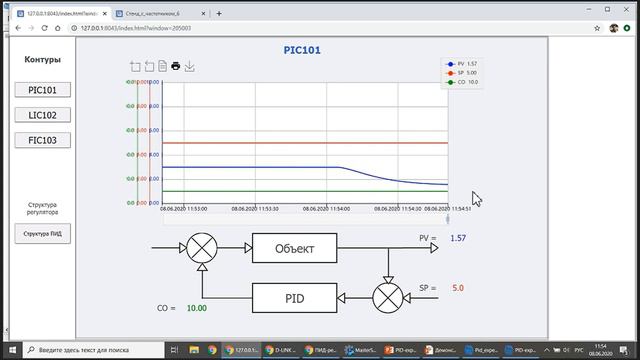Open the FIC103 control loop
Image resolution: width=640 pixels, height=360 pixels.
(x=42, y=140)
